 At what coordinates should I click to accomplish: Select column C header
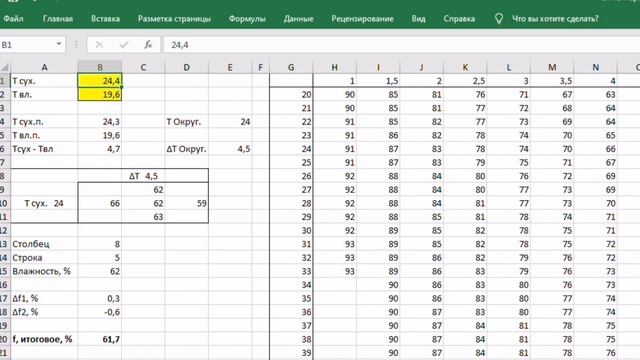[x=143, y=67]
